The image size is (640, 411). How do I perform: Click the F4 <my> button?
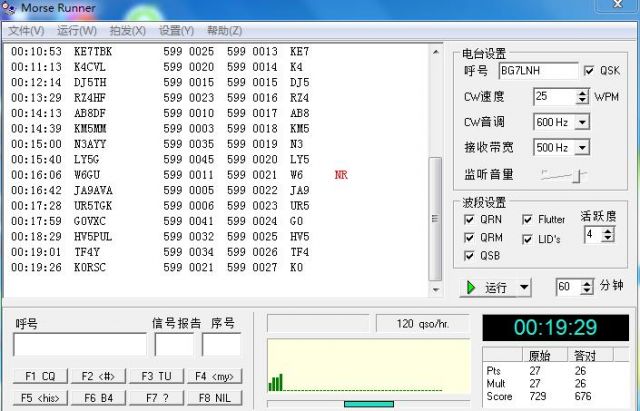pos(215,376)
